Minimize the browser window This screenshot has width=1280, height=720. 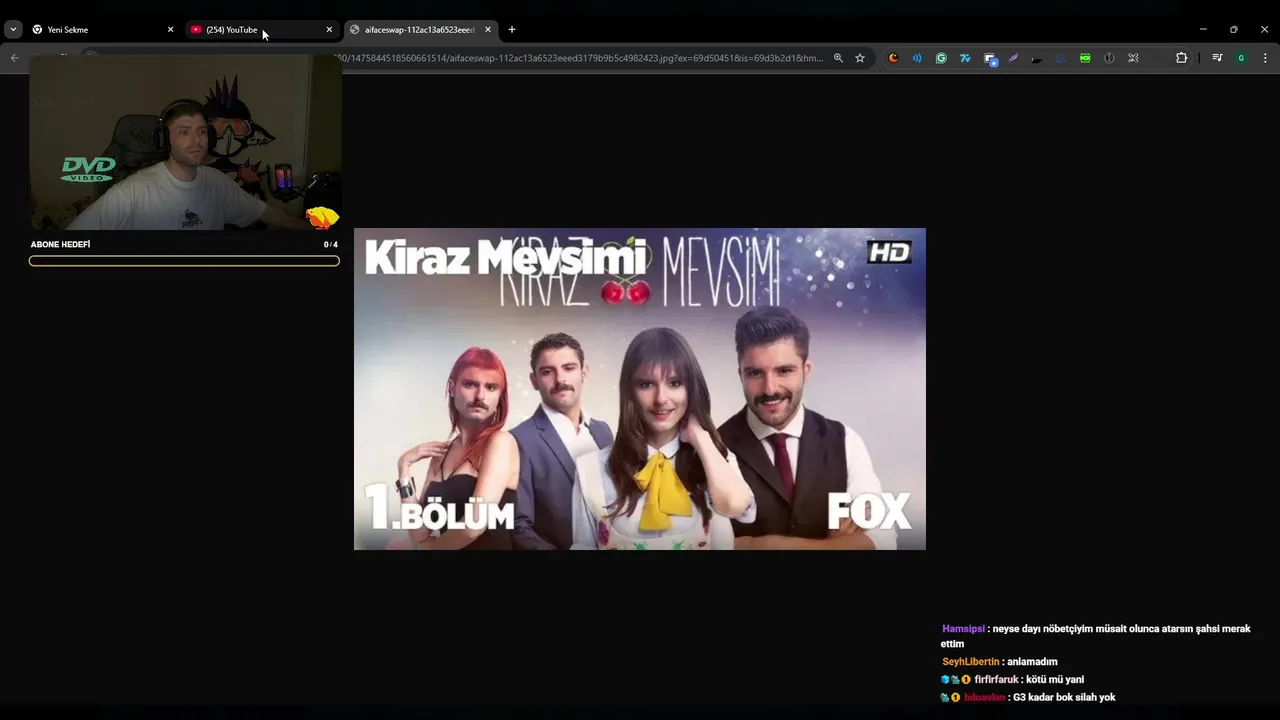point(1203,30)
